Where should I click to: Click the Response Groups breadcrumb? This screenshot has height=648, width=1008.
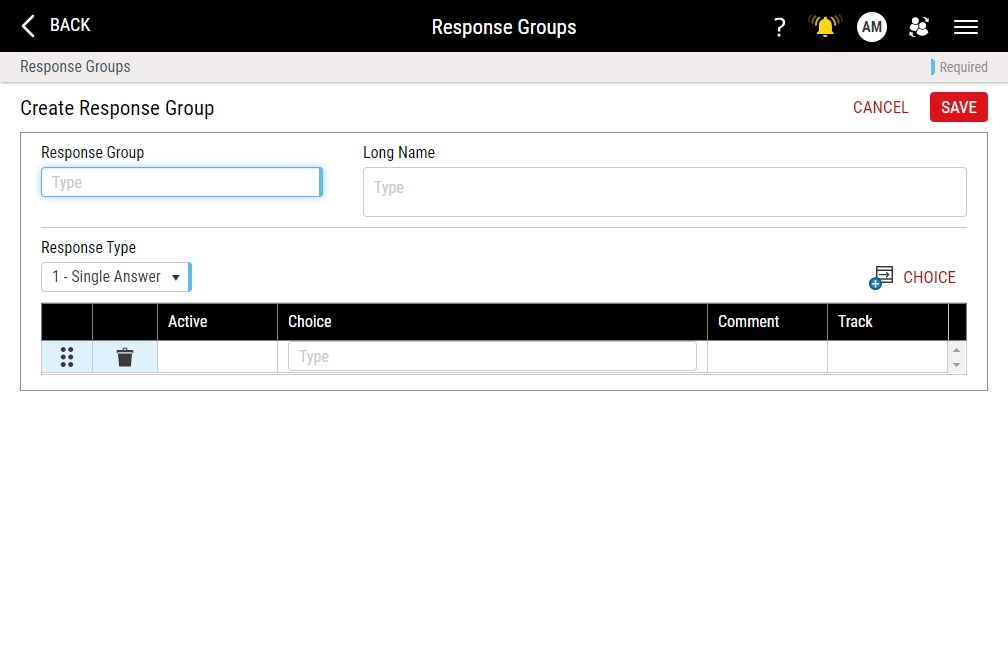[x=75, y=67]
